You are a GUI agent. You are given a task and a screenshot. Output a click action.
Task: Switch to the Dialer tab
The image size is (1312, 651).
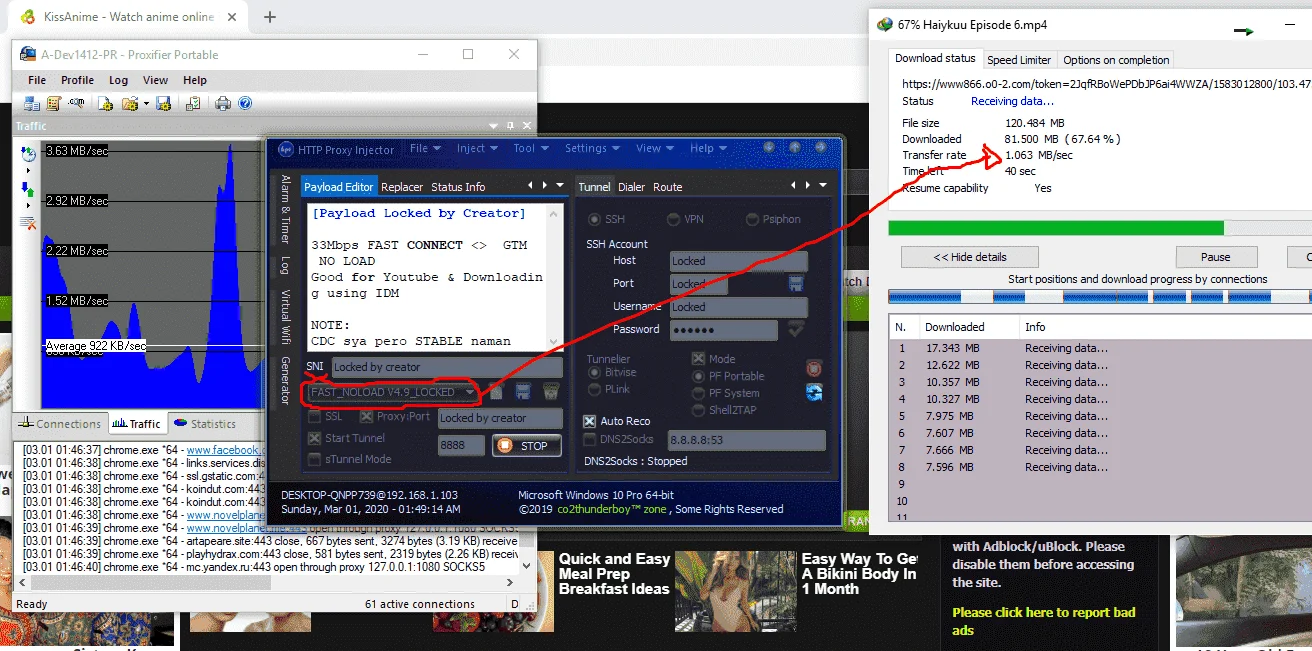click(x=631, y=187)
